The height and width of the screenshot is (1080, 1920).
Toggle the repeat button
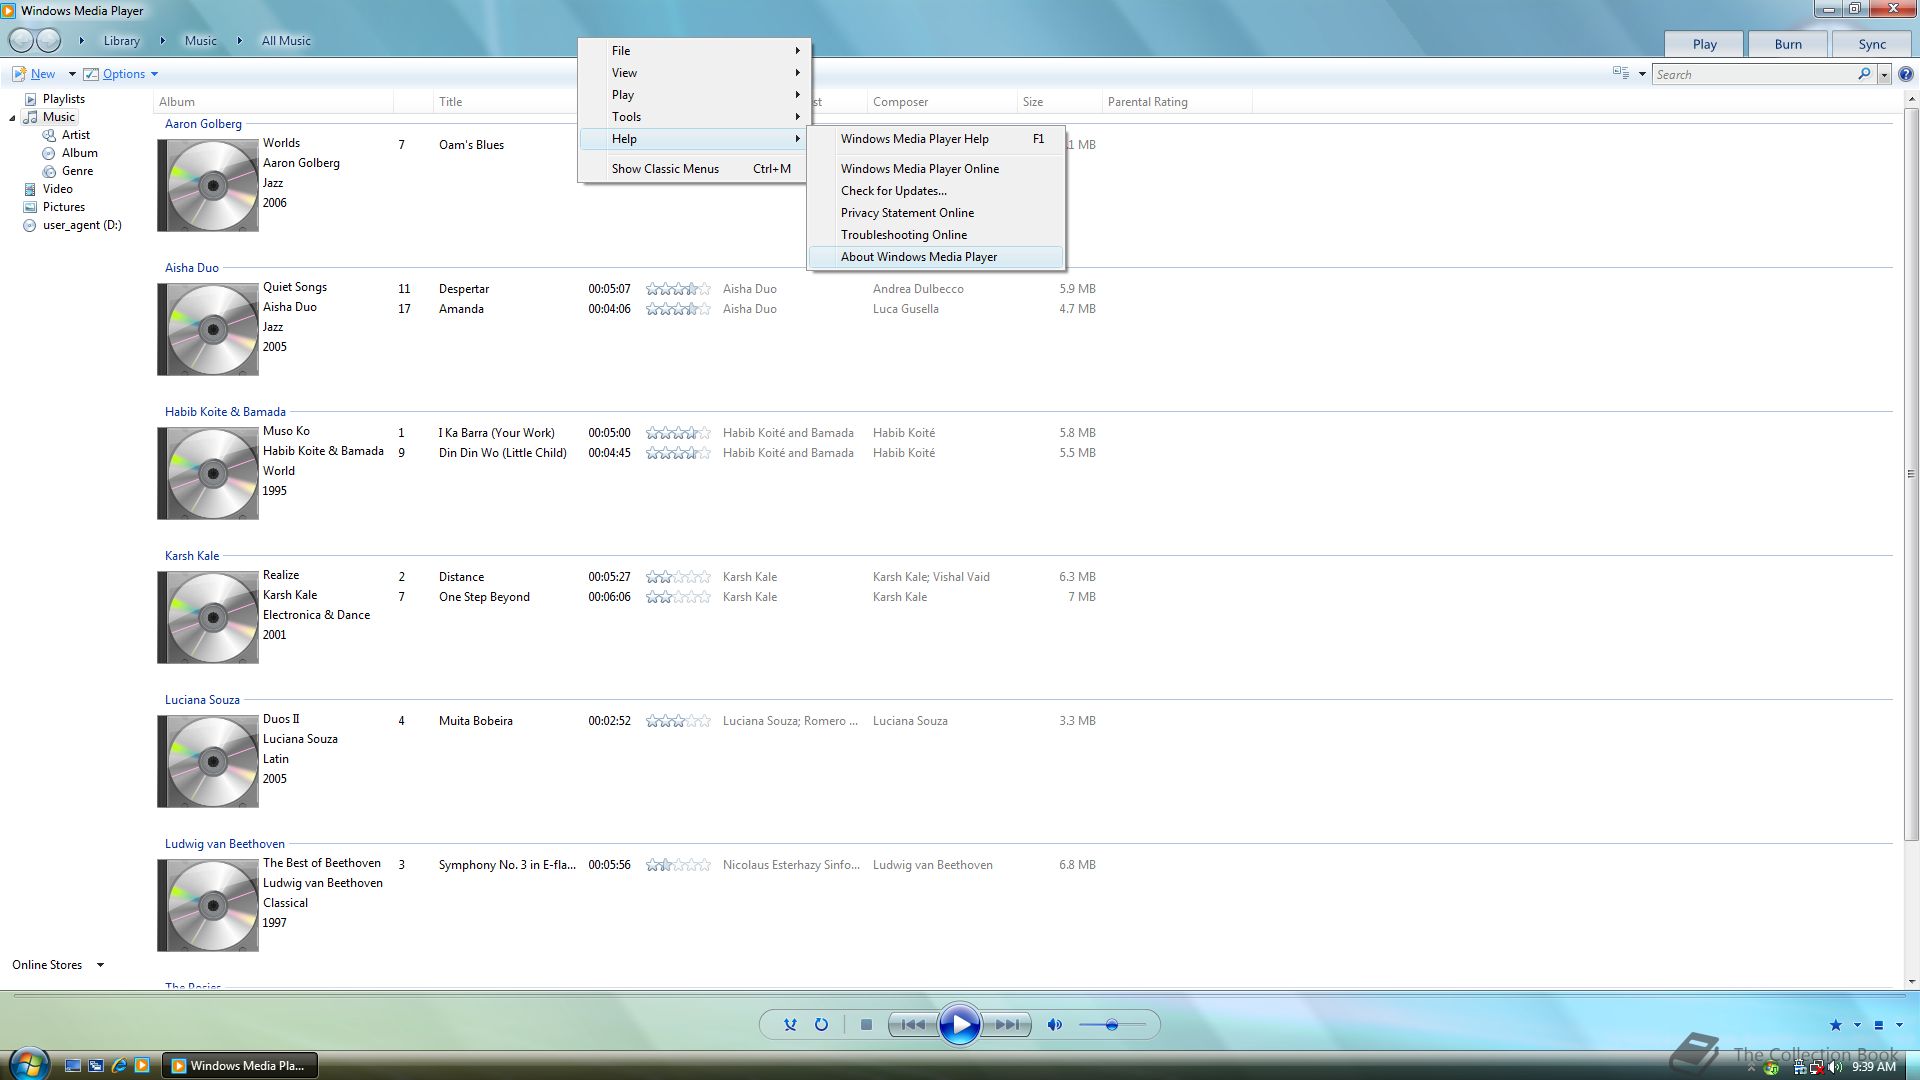821,1025
